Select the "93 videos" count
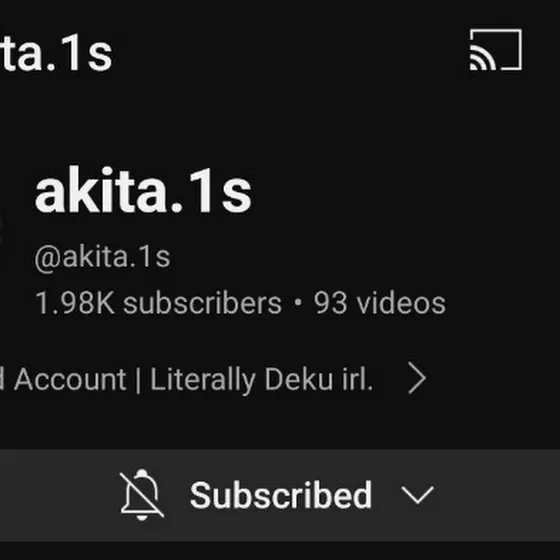Screen dimensions: 560x560 tap(379, 303)
